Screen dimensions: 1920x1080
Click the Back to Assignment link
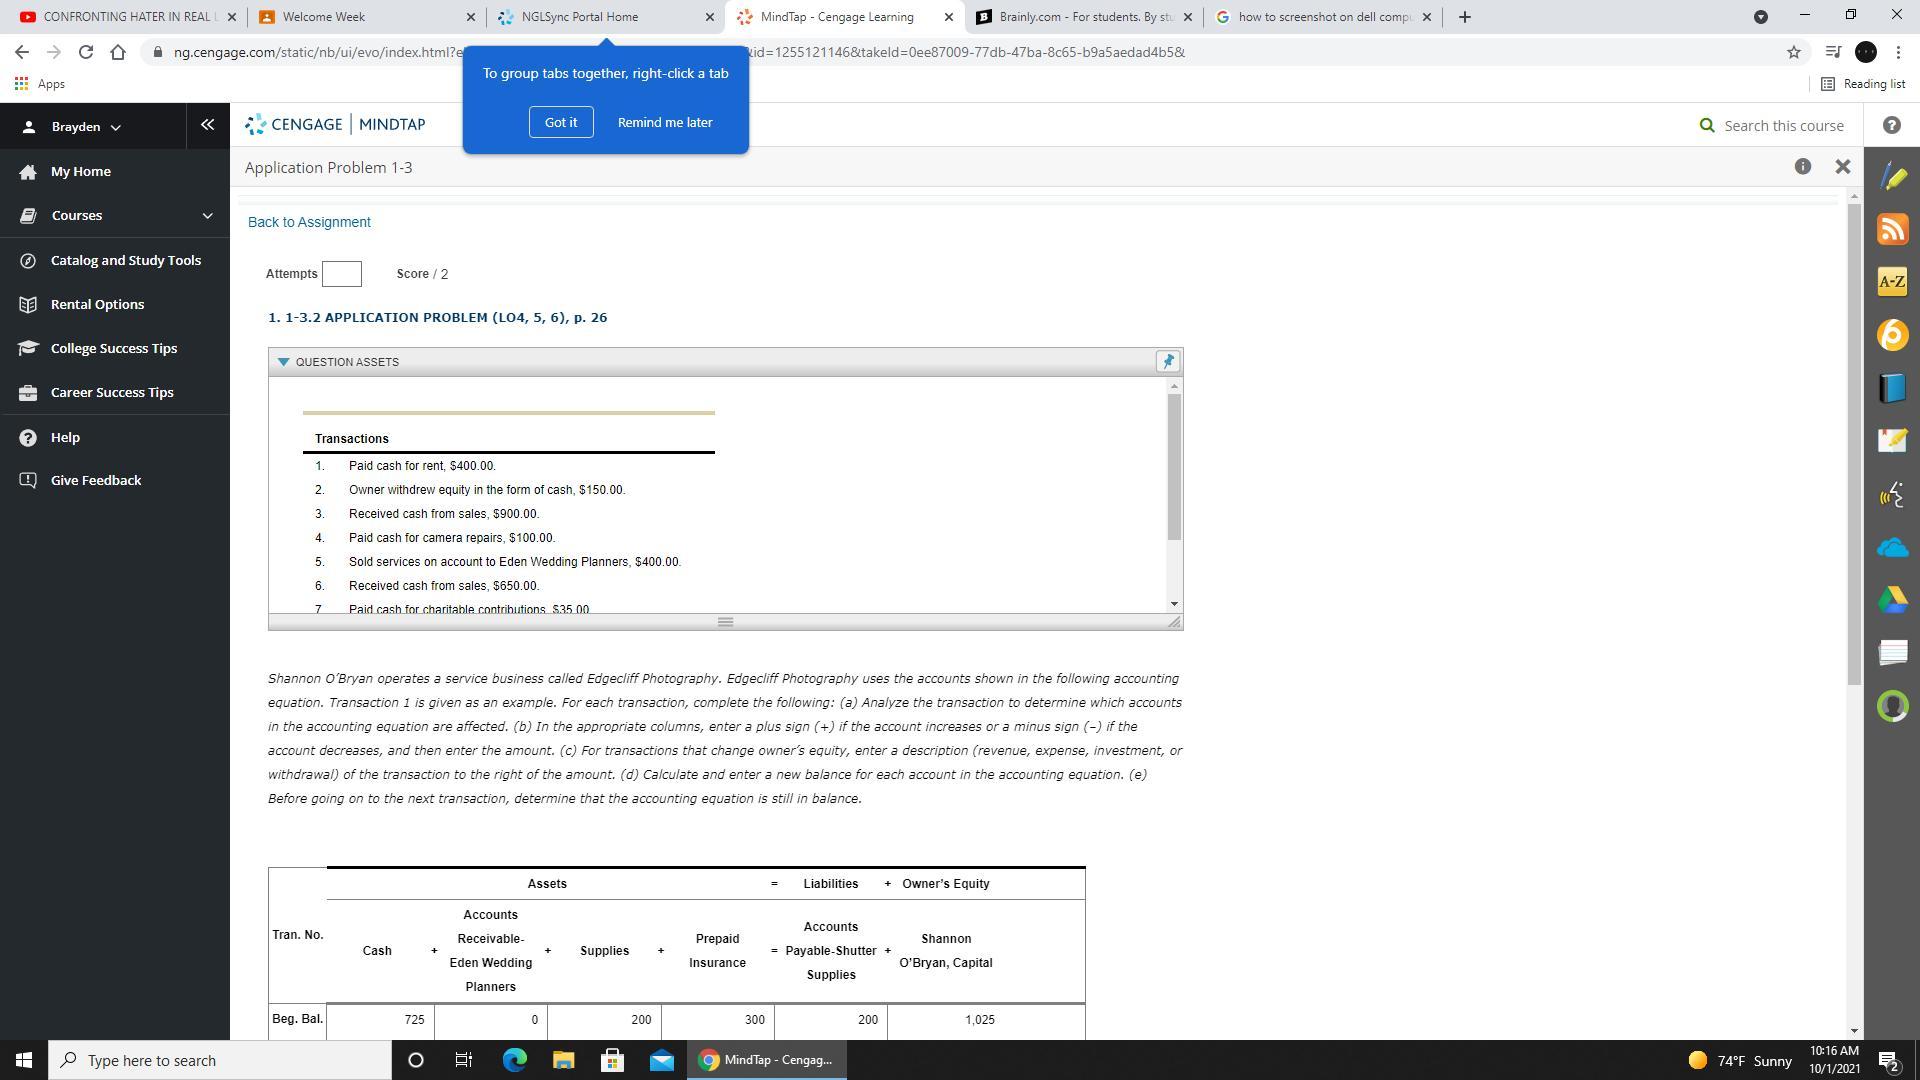309,222
